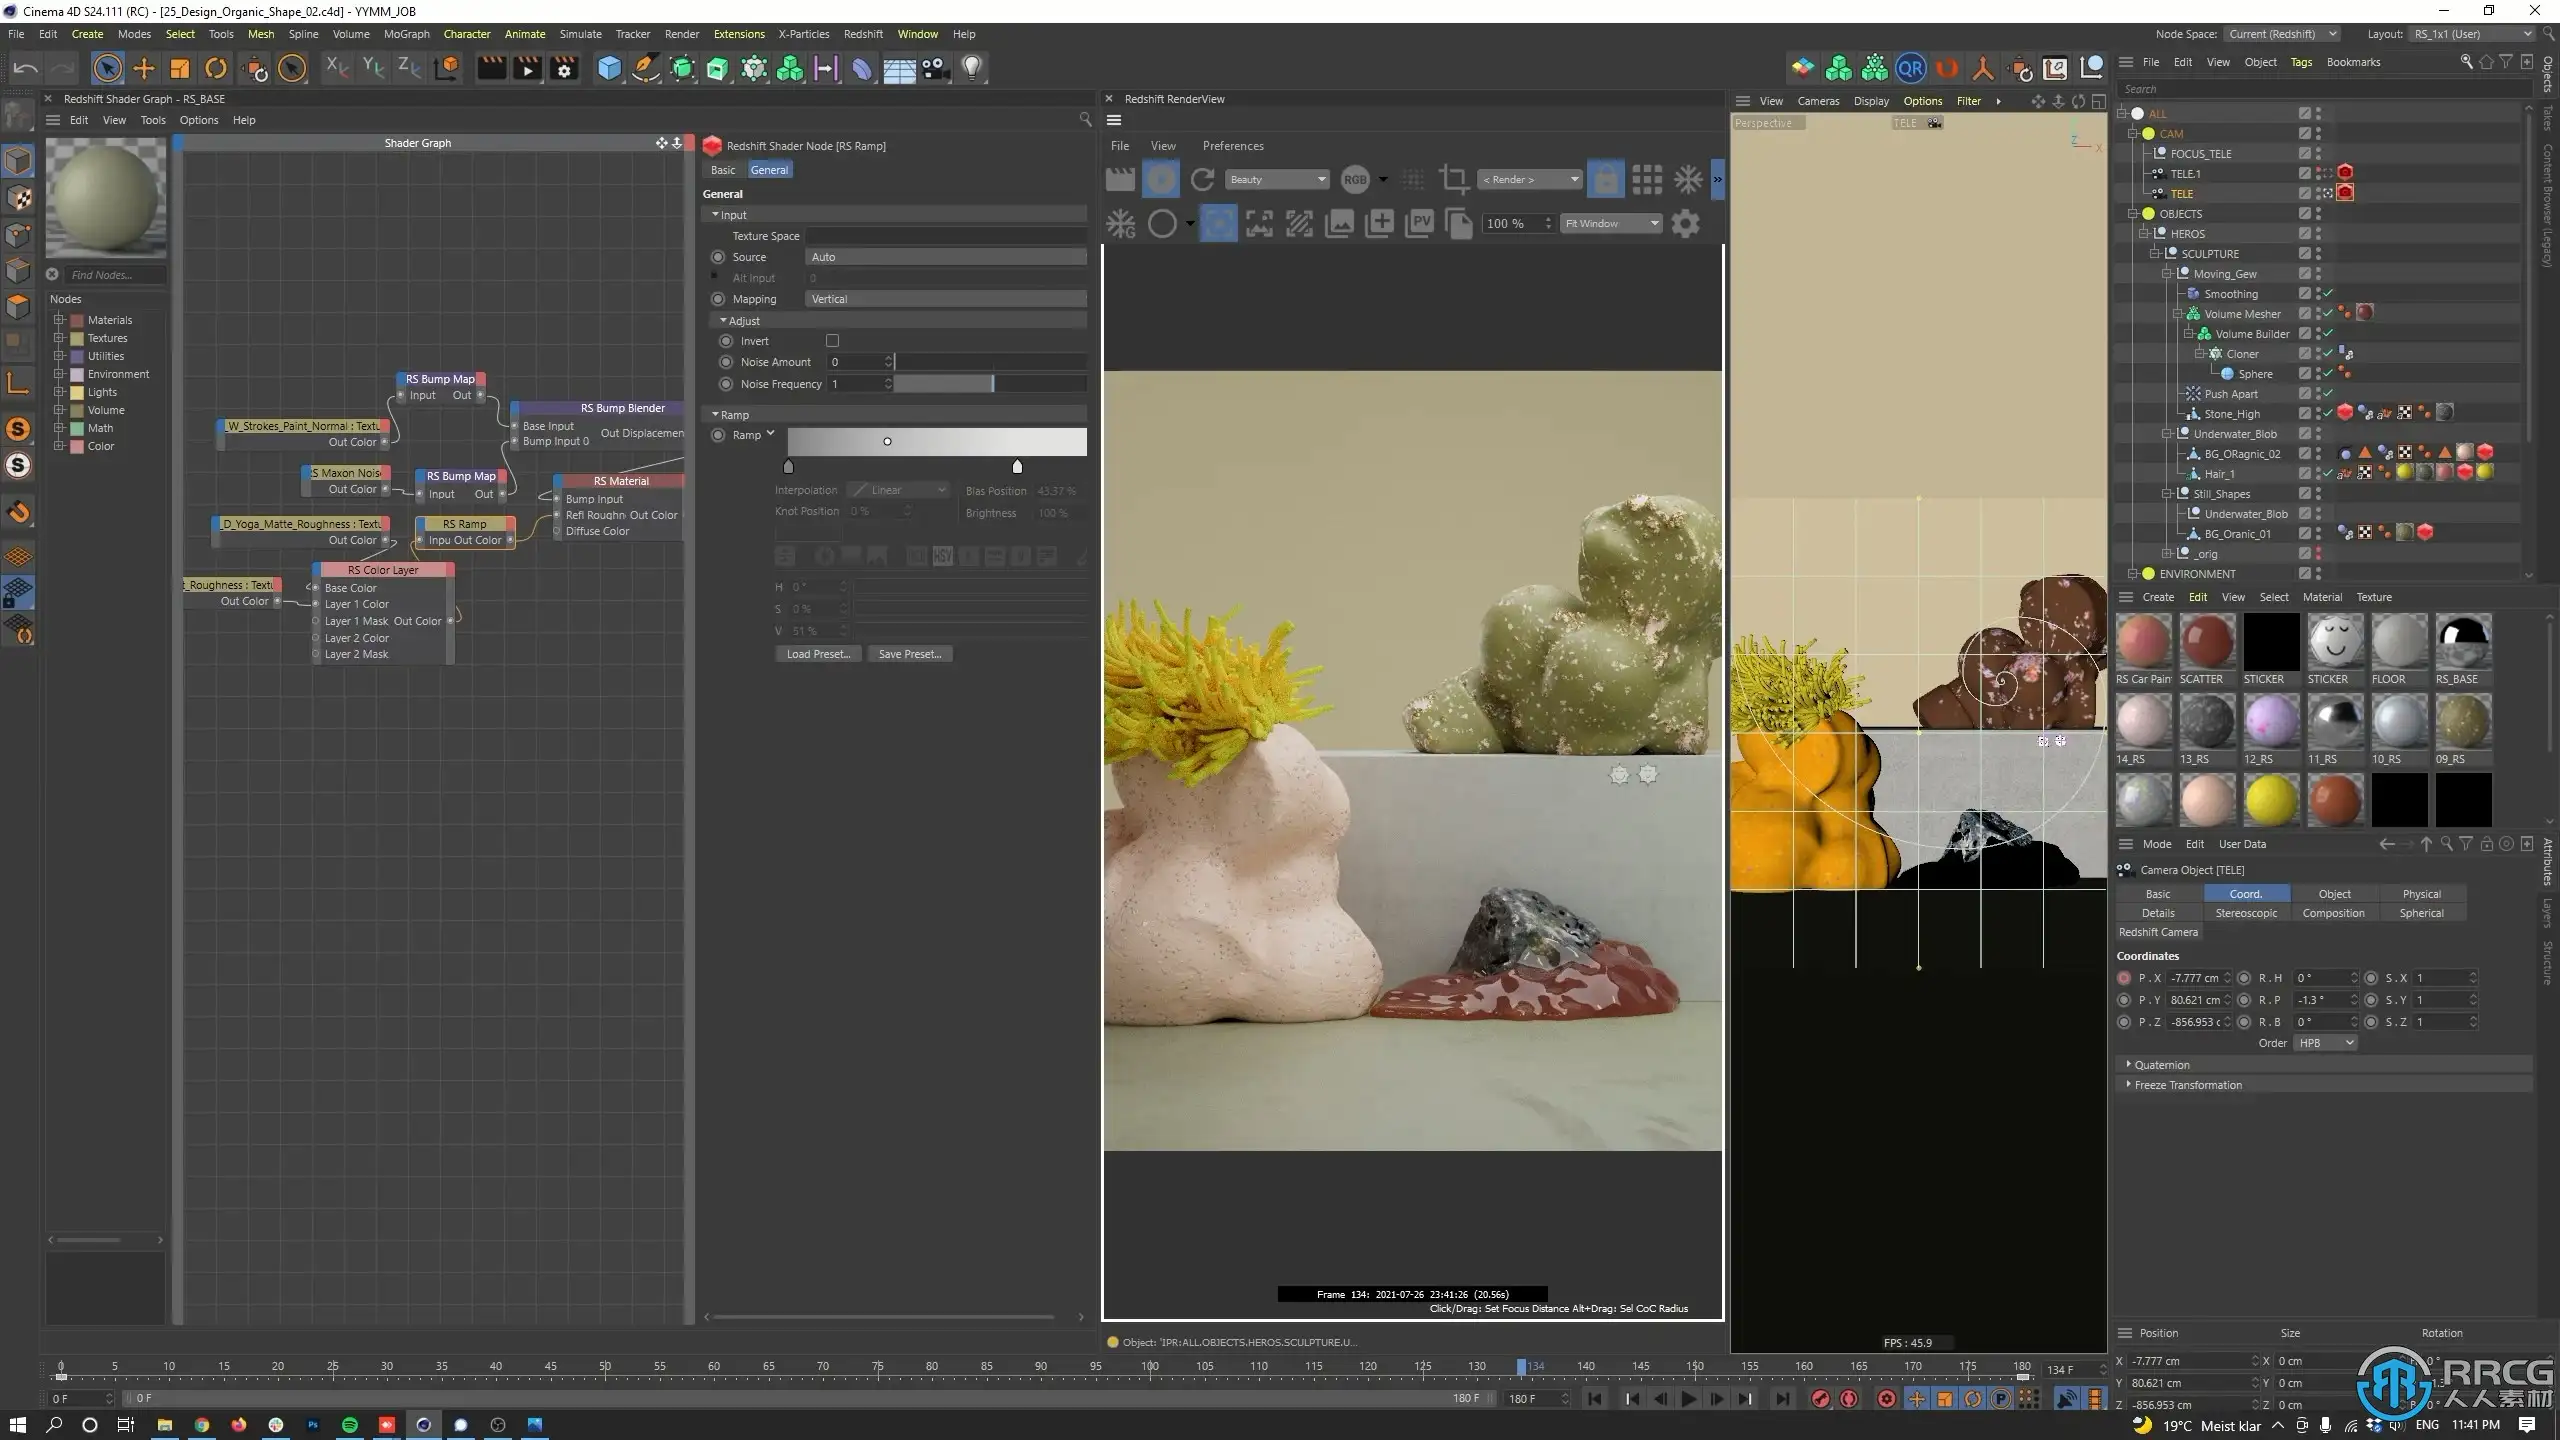Click the refresh icon in RenderView

pos(1203,180)
